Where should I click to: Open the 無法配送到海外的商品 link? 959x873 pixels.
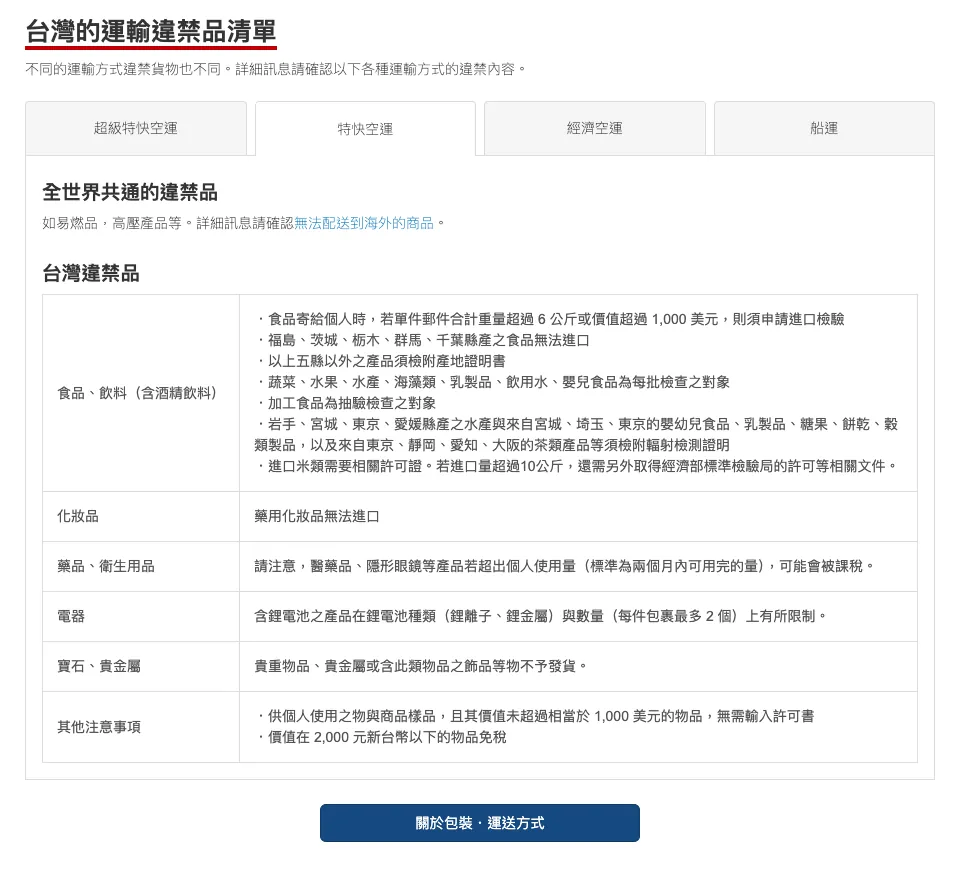[x=364, y=223]
